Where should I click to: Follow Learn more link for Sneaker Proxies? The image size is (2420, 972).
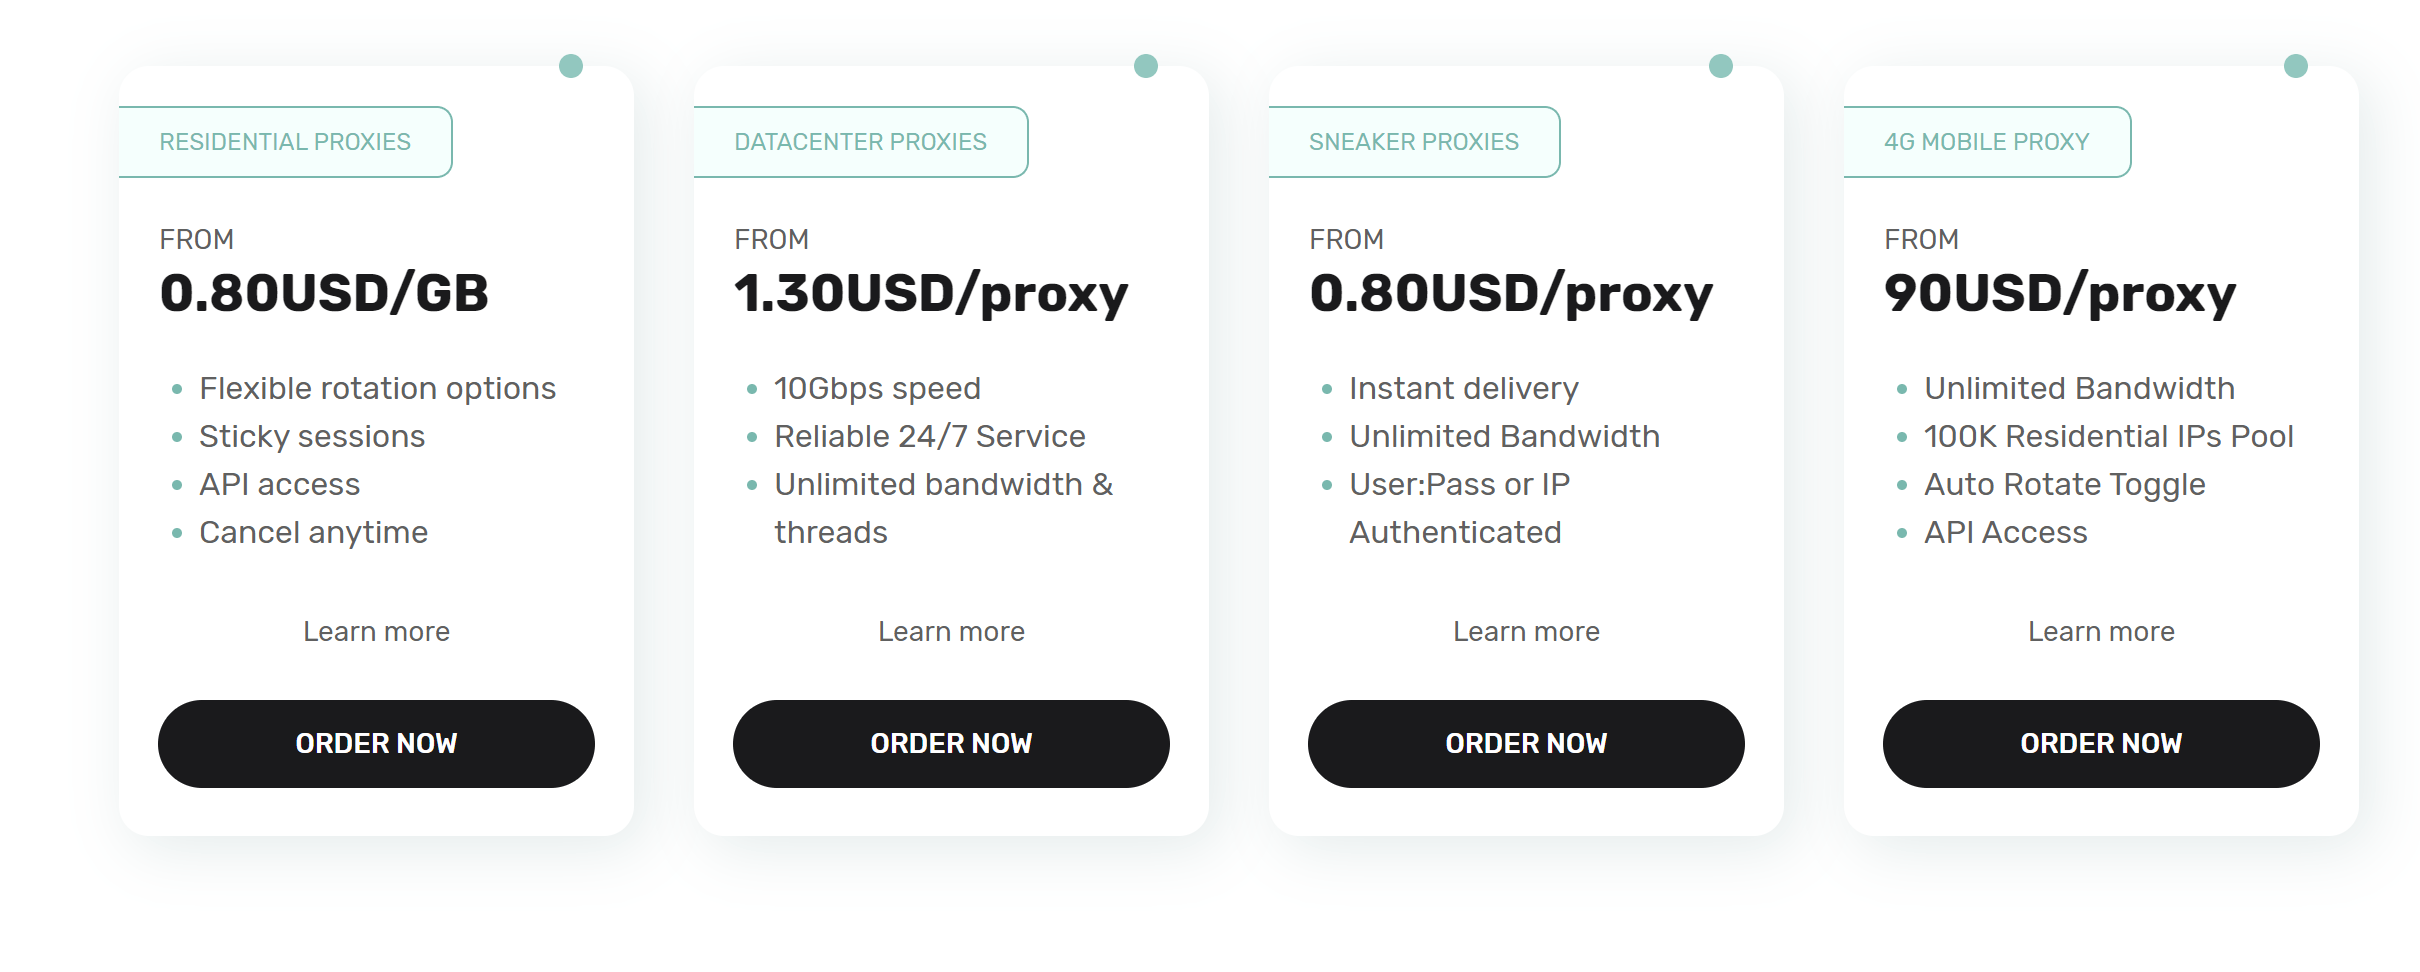1526,632
